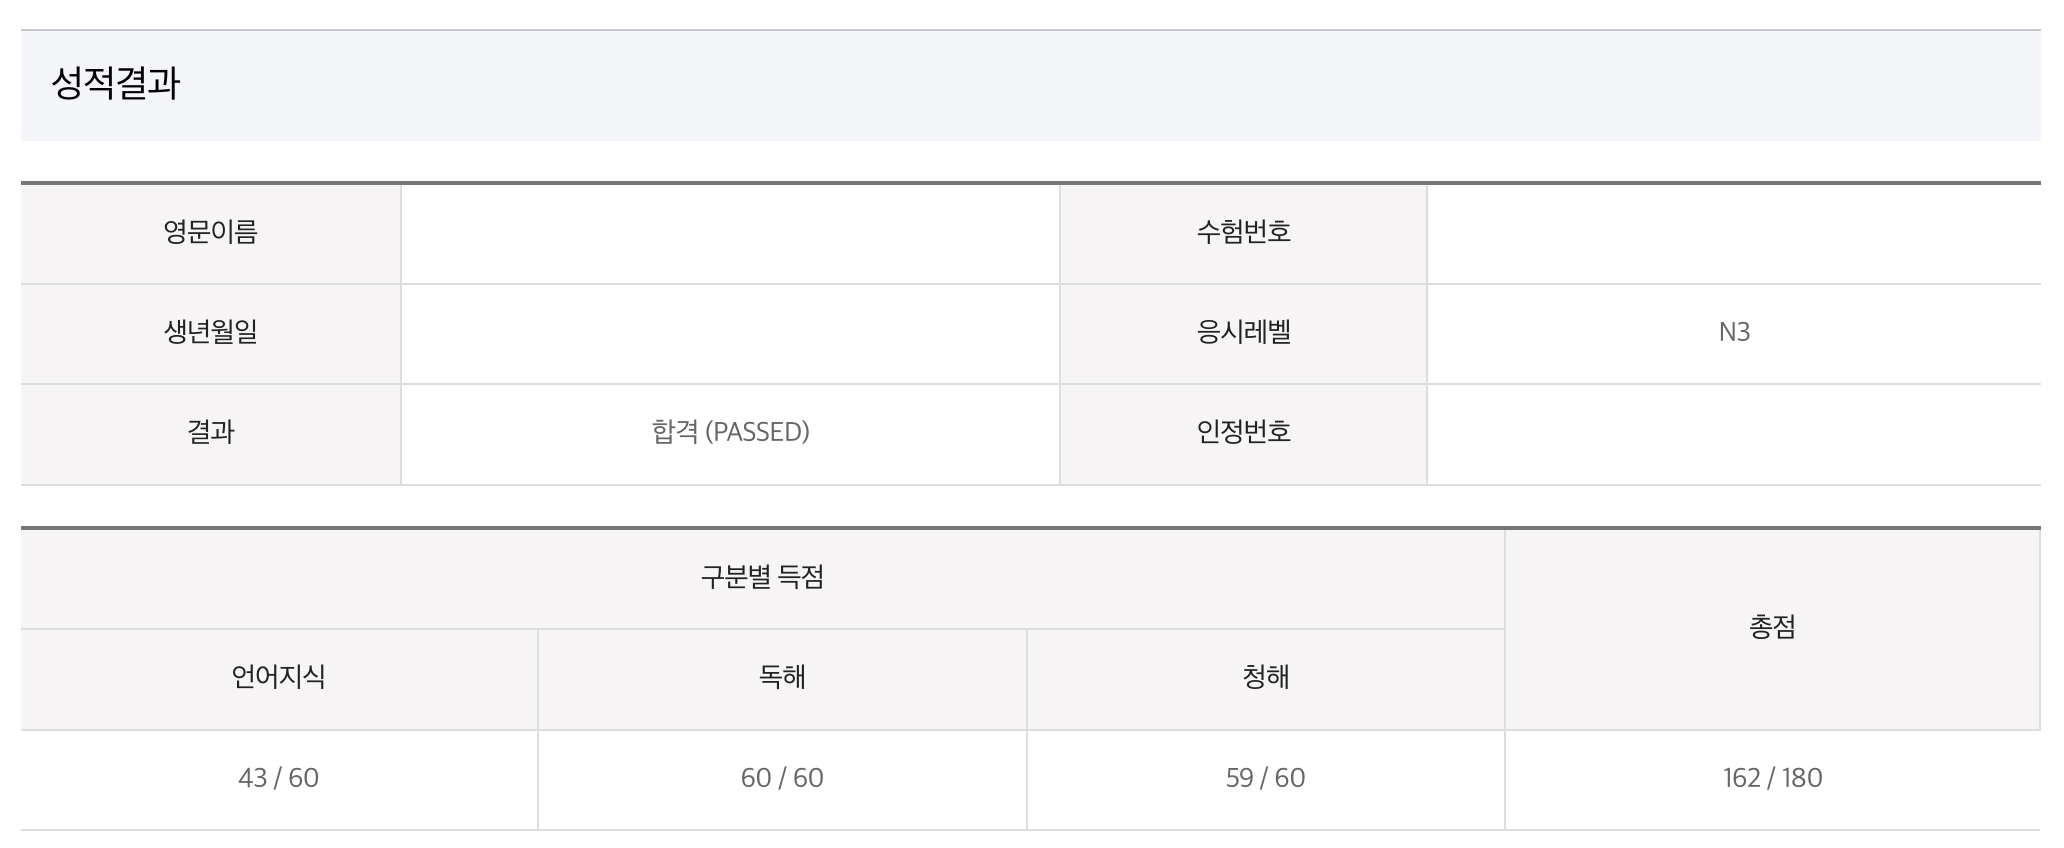Image resolution: width=2064 pixels, height=848 pixels.
Task: Select the 162 / 180 total score
Action: pyautogui.click(x=1772, y=778)
